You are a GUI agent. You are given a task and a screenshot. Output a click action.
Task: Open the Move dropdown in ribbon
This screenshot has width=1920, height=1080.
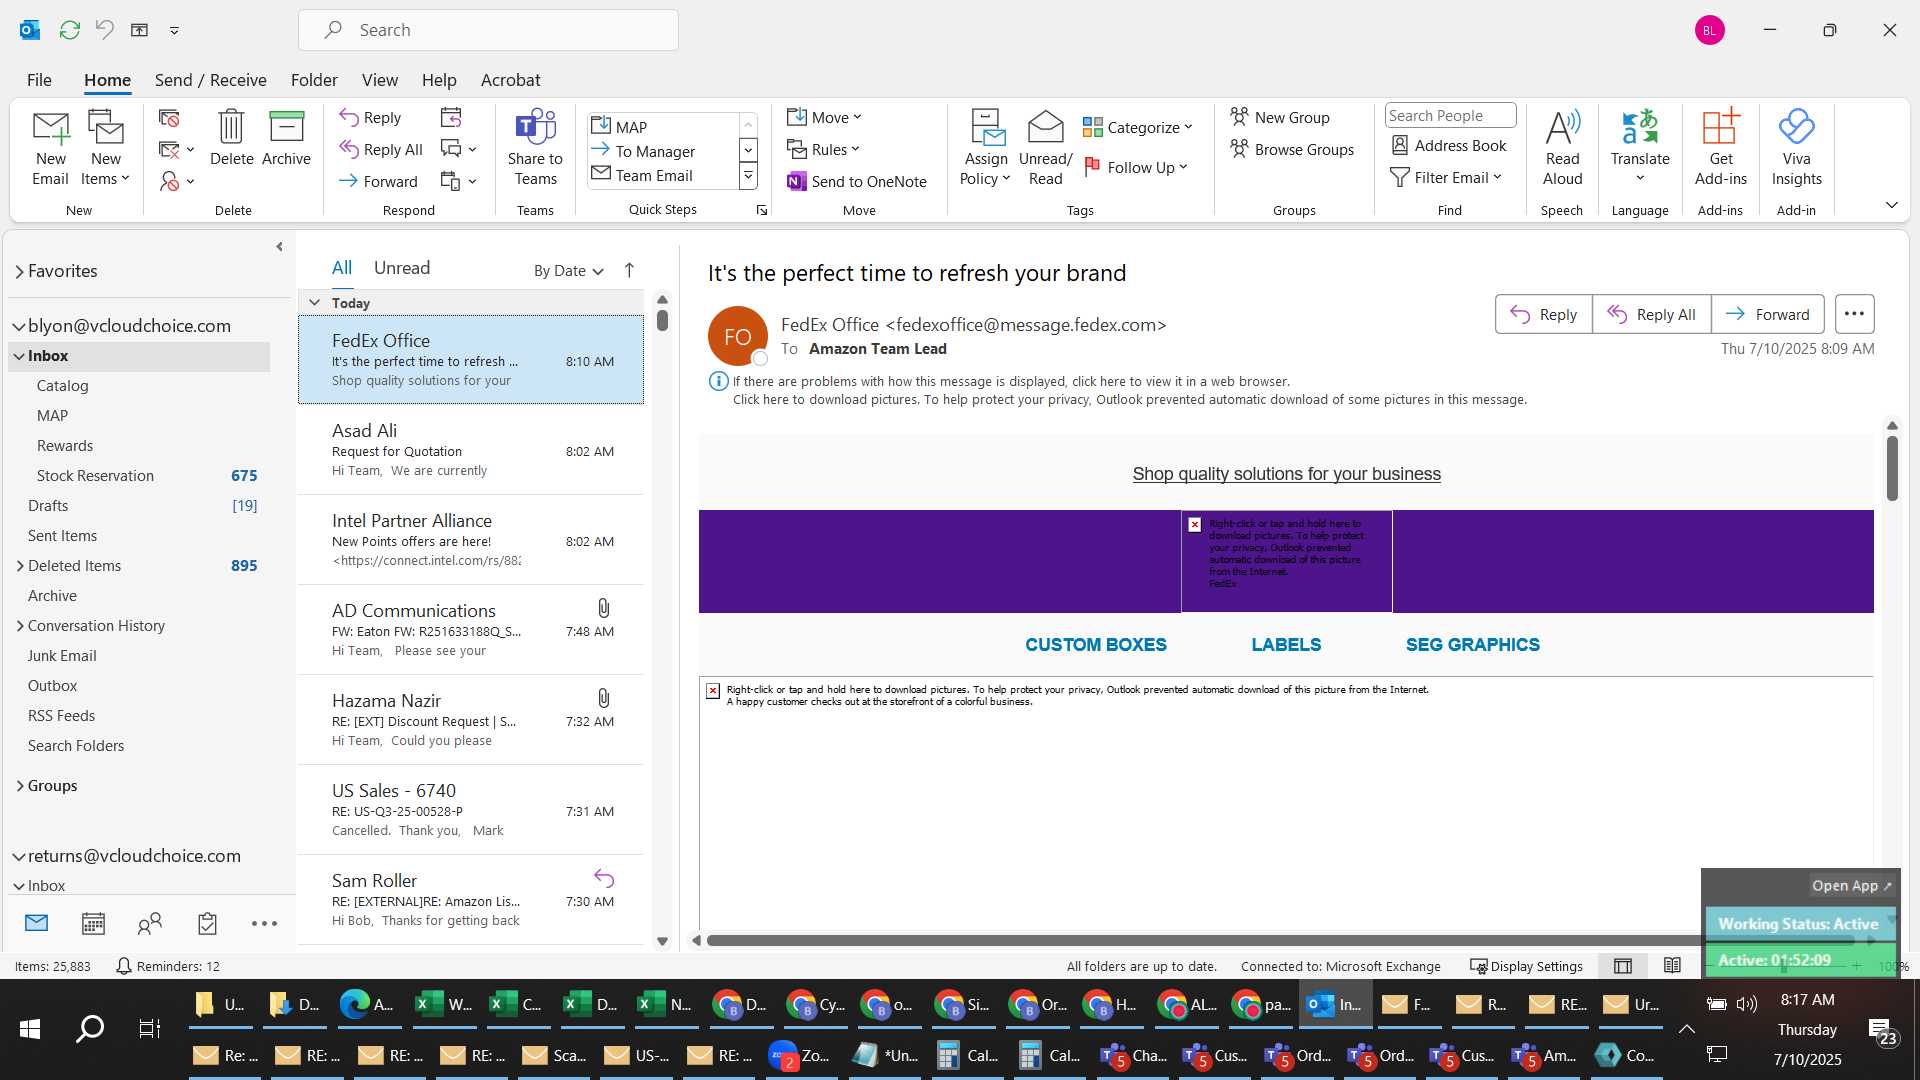click(824, 117)
